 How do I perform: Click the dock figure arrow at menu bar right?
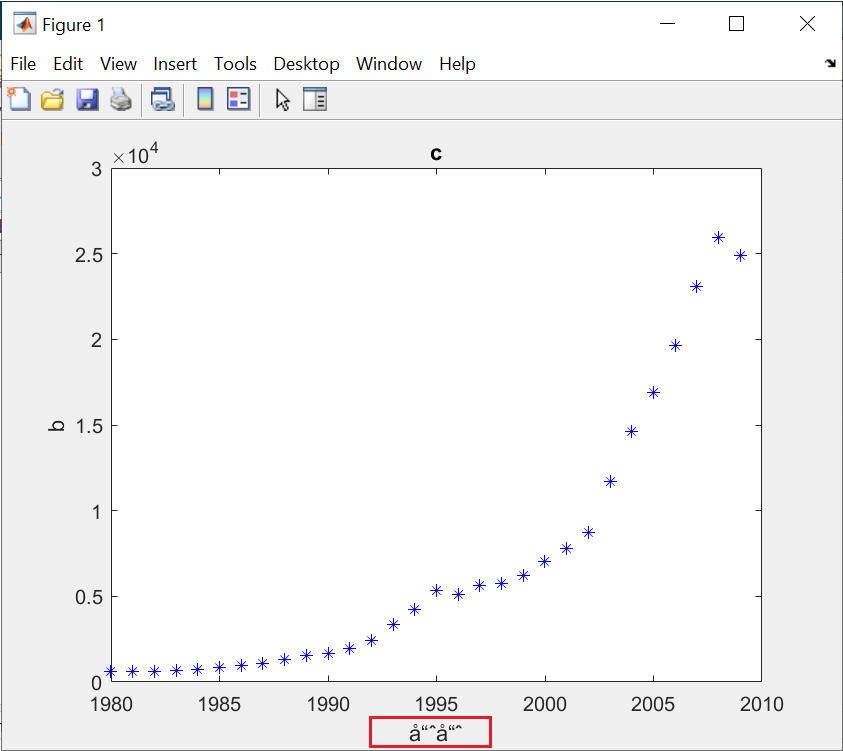pyautogui.click(x=829, y=64)
